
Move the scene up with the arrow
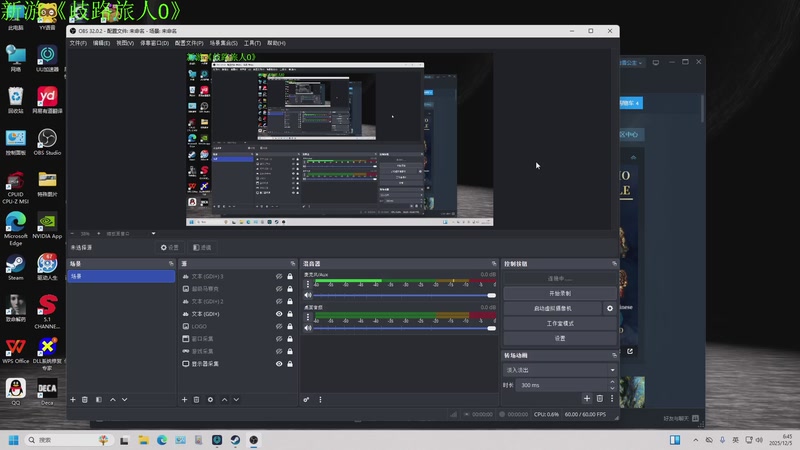113,399
